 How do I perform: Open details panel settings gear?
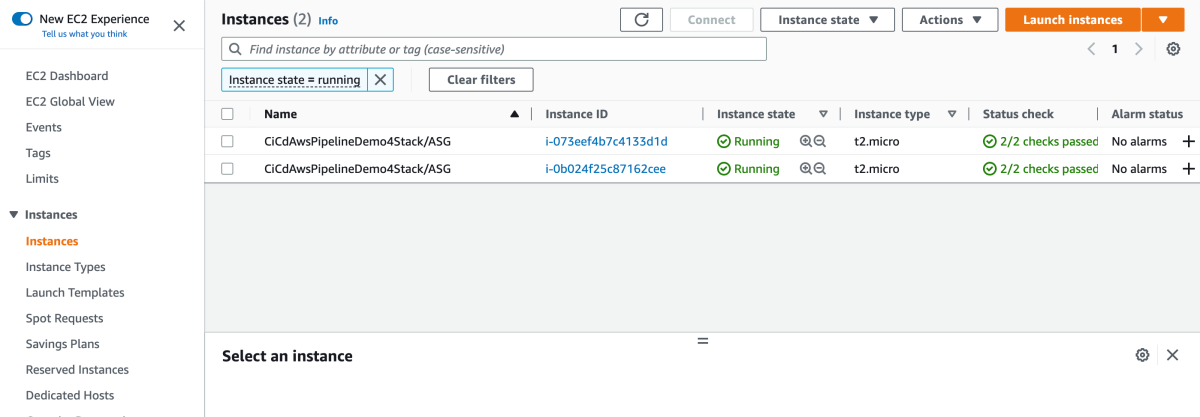click(1142, 355)
